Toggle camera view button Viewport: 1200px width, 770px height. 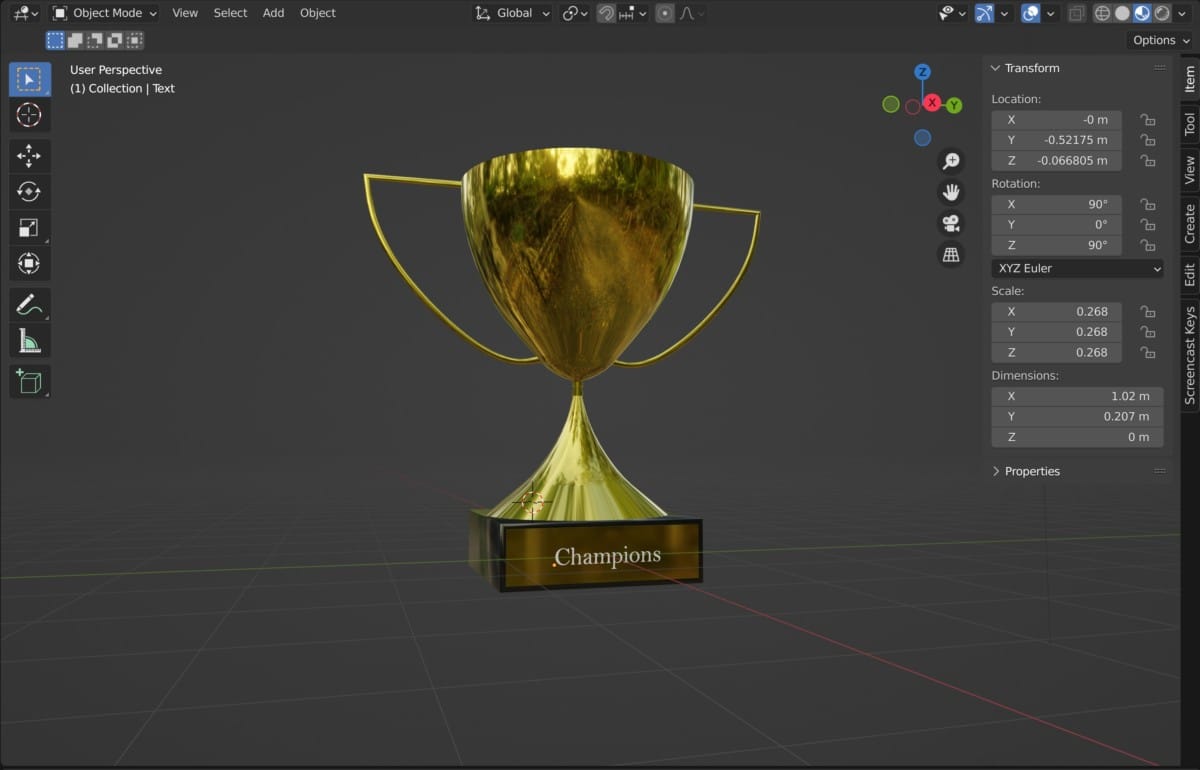(x=950, y=223)
